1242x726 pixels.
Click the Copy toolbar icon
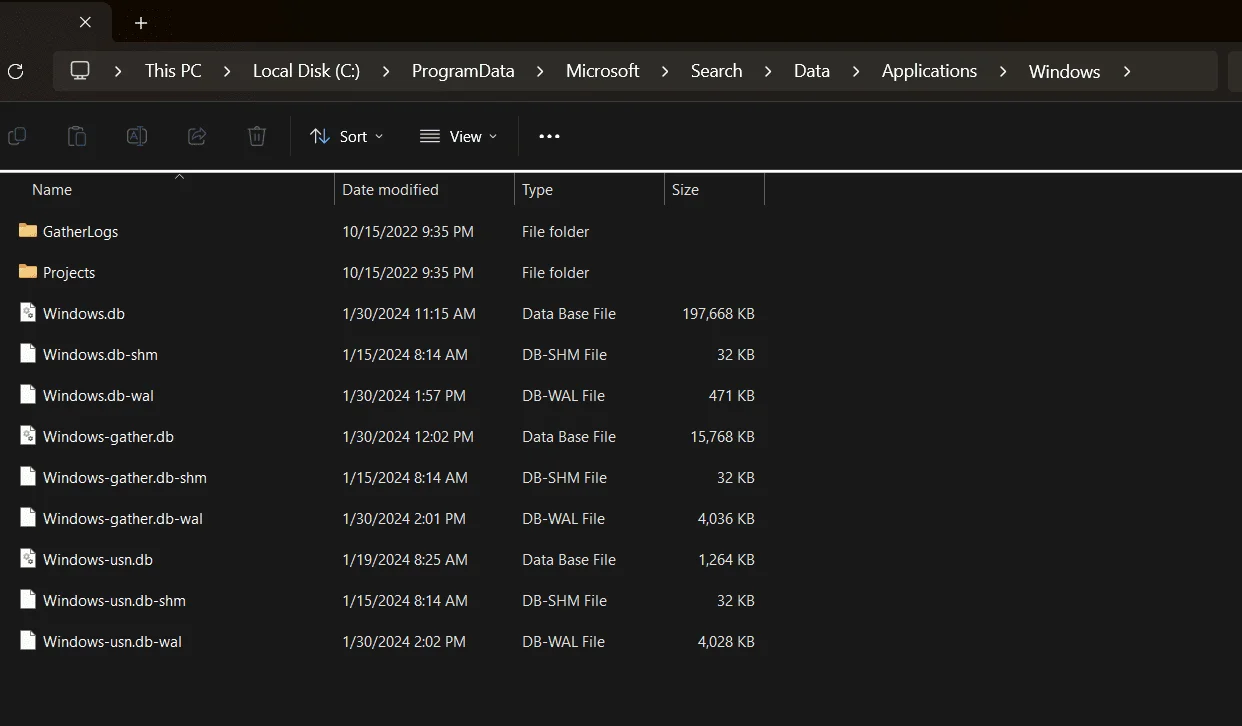pyautogui.click(x=17, y=136)
